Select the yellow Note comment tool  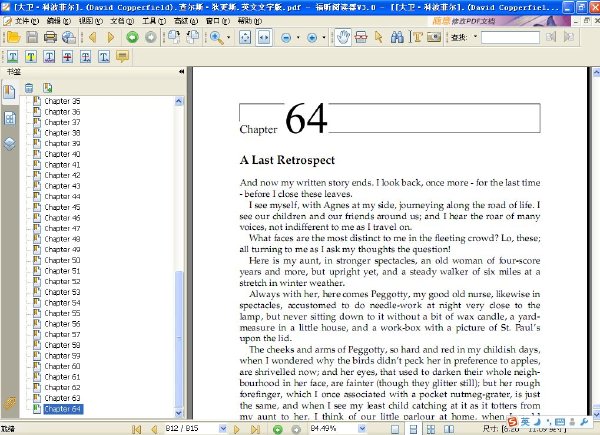[122, 57]
